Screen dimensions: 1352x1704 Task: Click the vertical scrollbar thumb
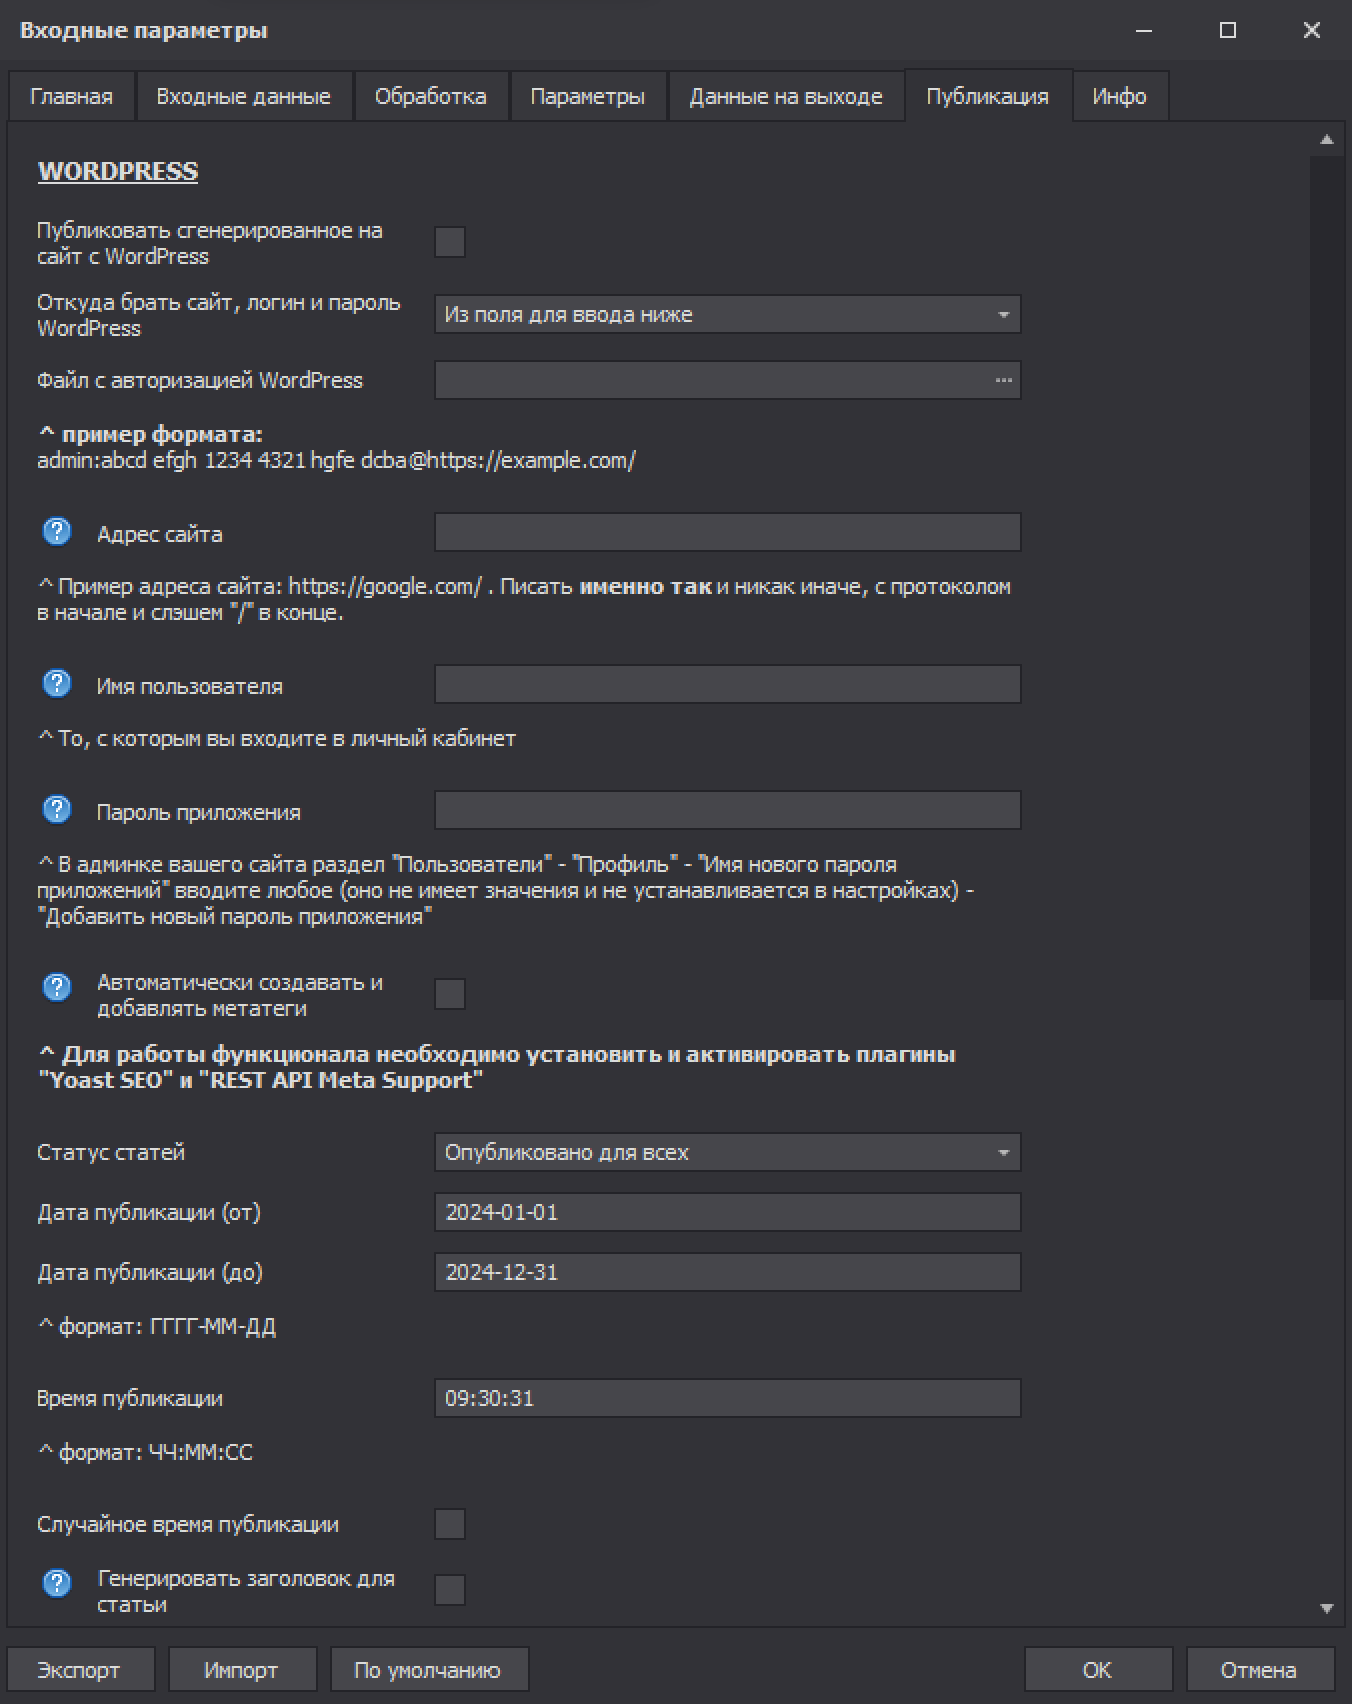point(1327,576)
